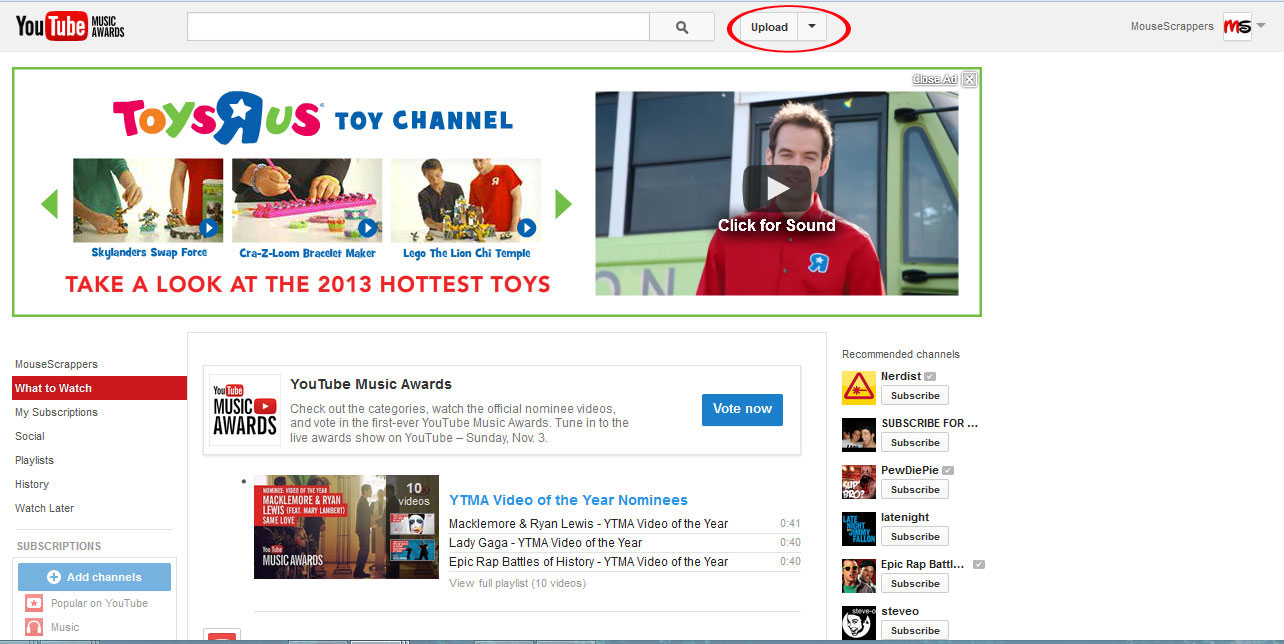Screen dimensions: 1284x644
Task: Open MouseScrappers in the left sidebar
Action: click(x=56, y=364)
